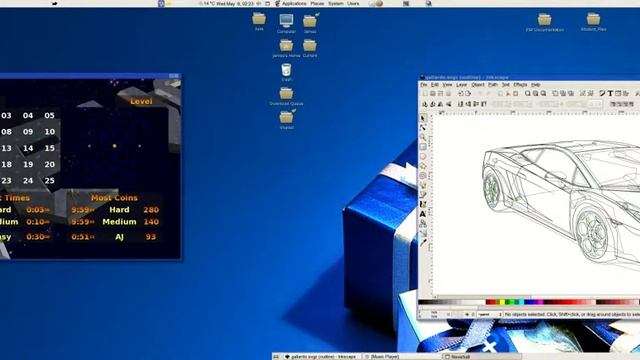Click the Duplicate object toolbar icon
Viewport: 640px width, 360px height.
(x=555, y=94)
